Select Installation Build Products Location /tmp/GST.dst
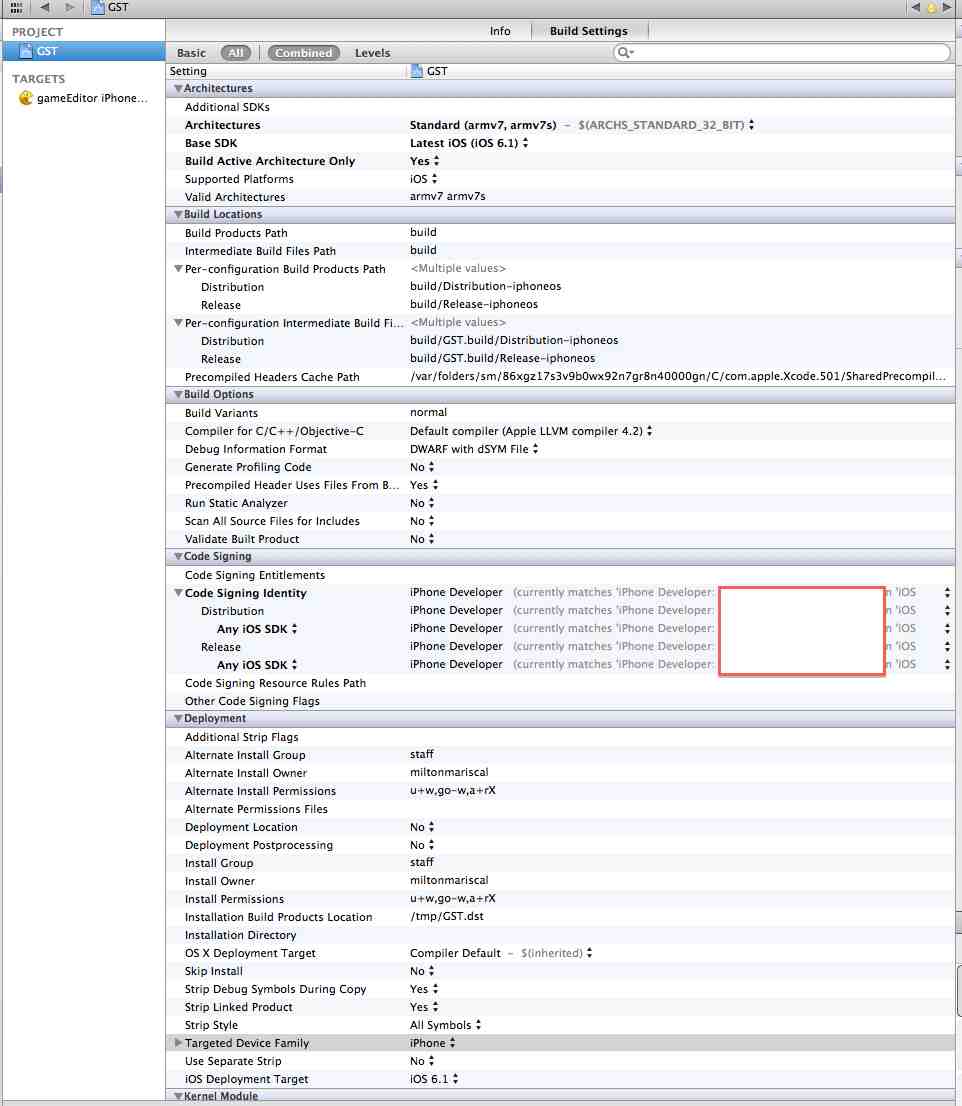The height and width of the screenshot is (1106, 962). pos(446,916)
